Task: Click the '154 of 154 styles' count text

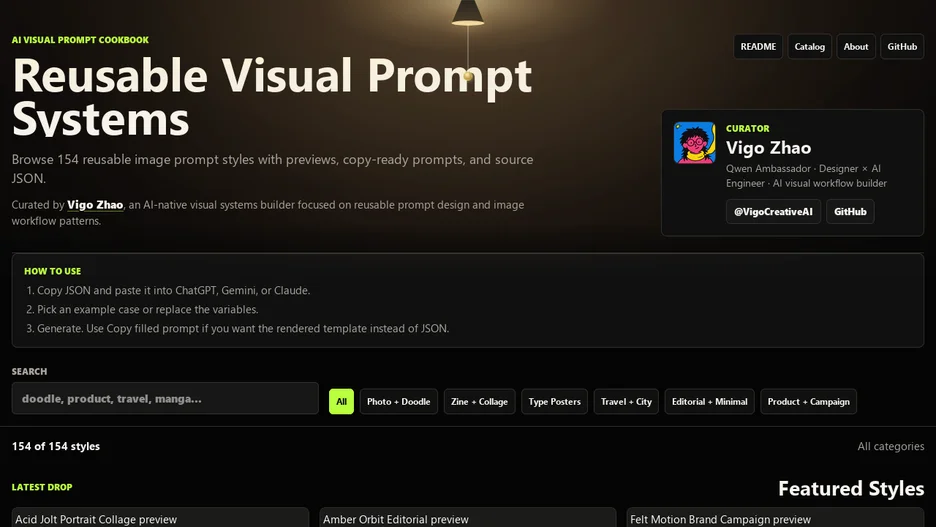Action: (56, 446)
